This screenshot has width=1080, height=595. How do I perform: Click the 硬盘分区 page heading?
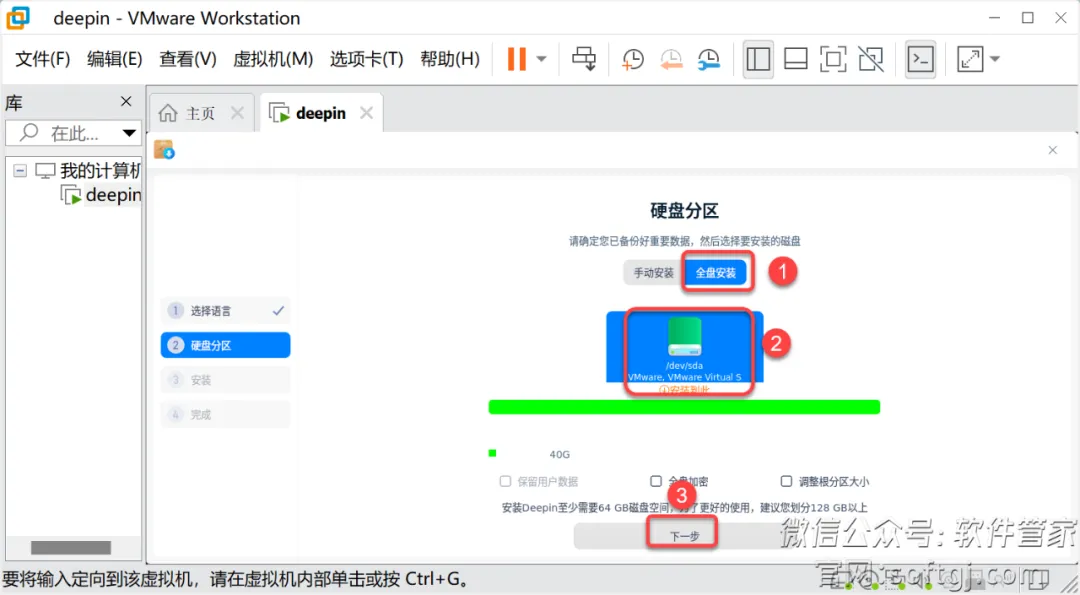click(x=684, y=211)
